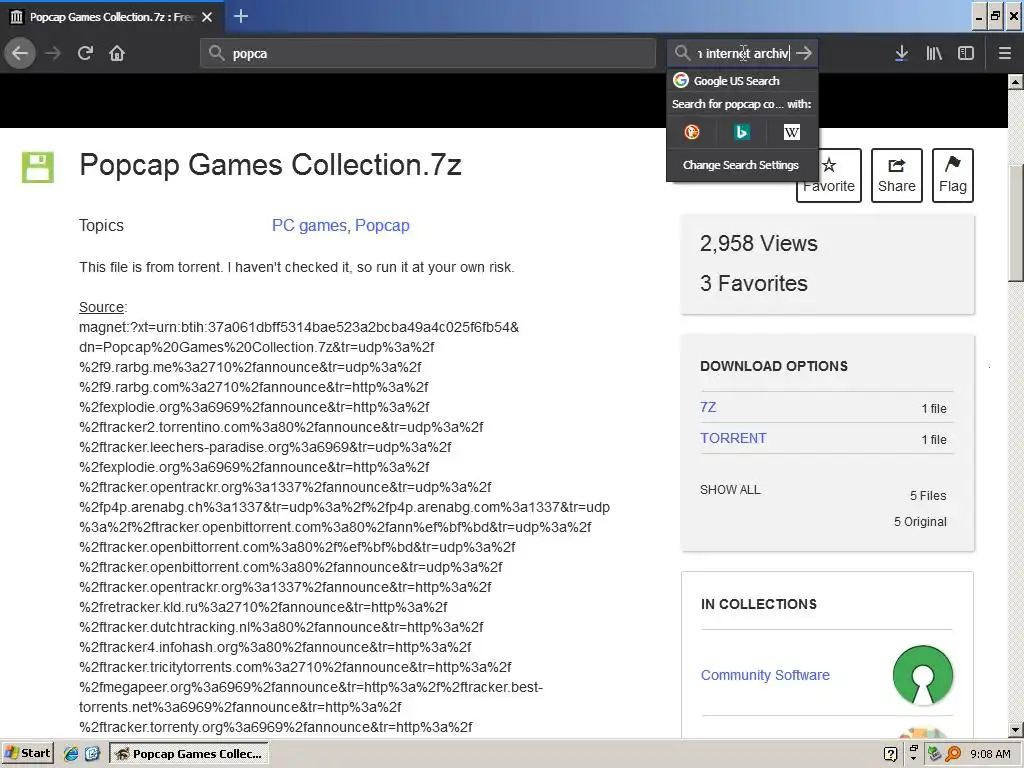
Task: Click the second quick launch icon
Action: [x=92, y=754]
